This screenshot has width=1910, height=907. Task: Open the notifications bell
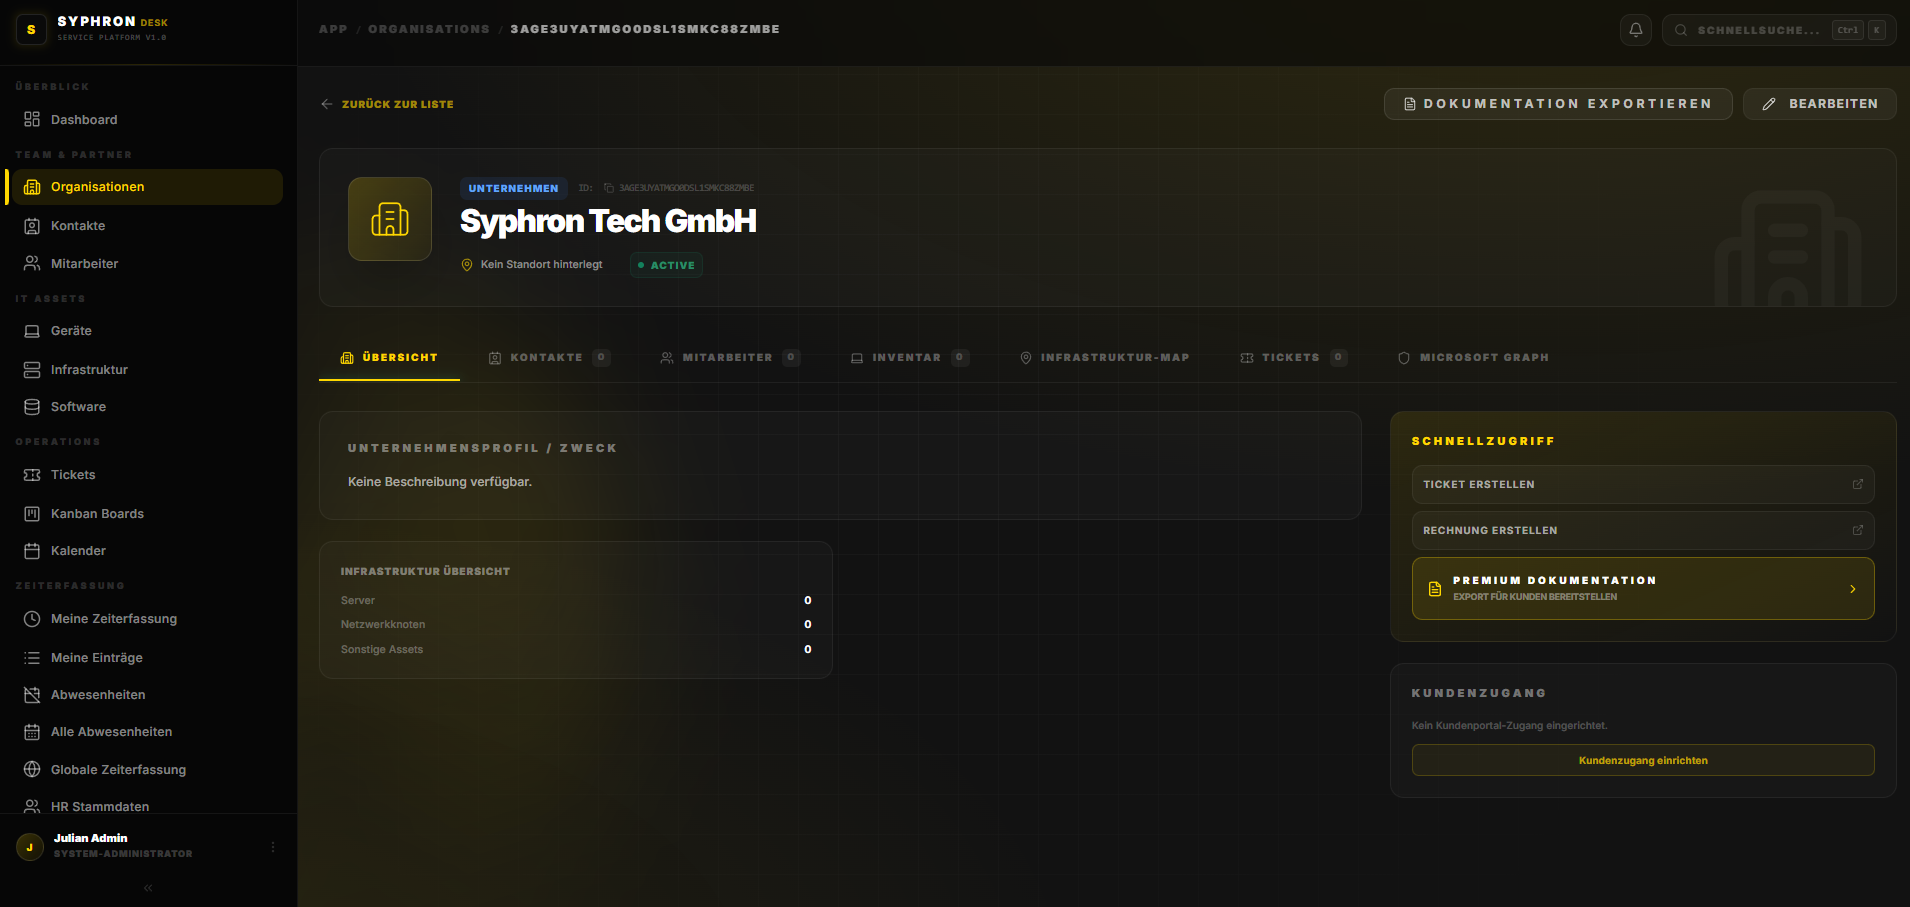(x=1636, y=30)
